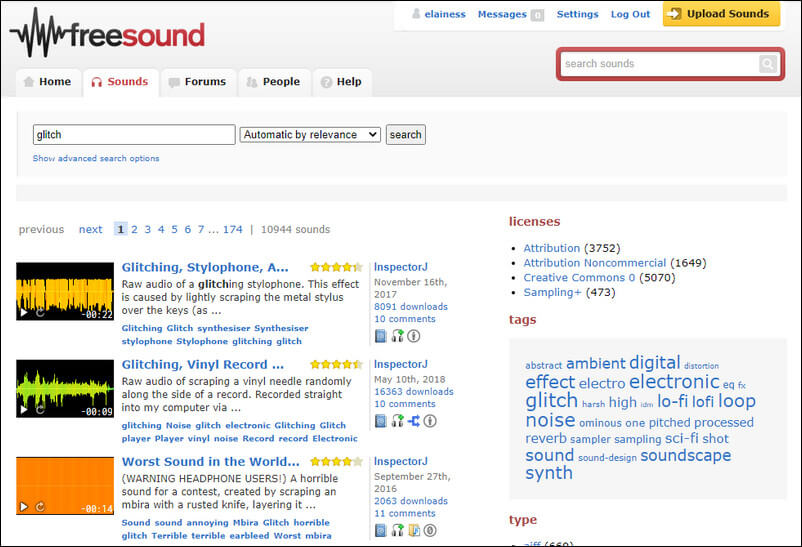Open the Forums tab
Screen dimensions: 802x547
pyautogui.click(x=198, y=82)
